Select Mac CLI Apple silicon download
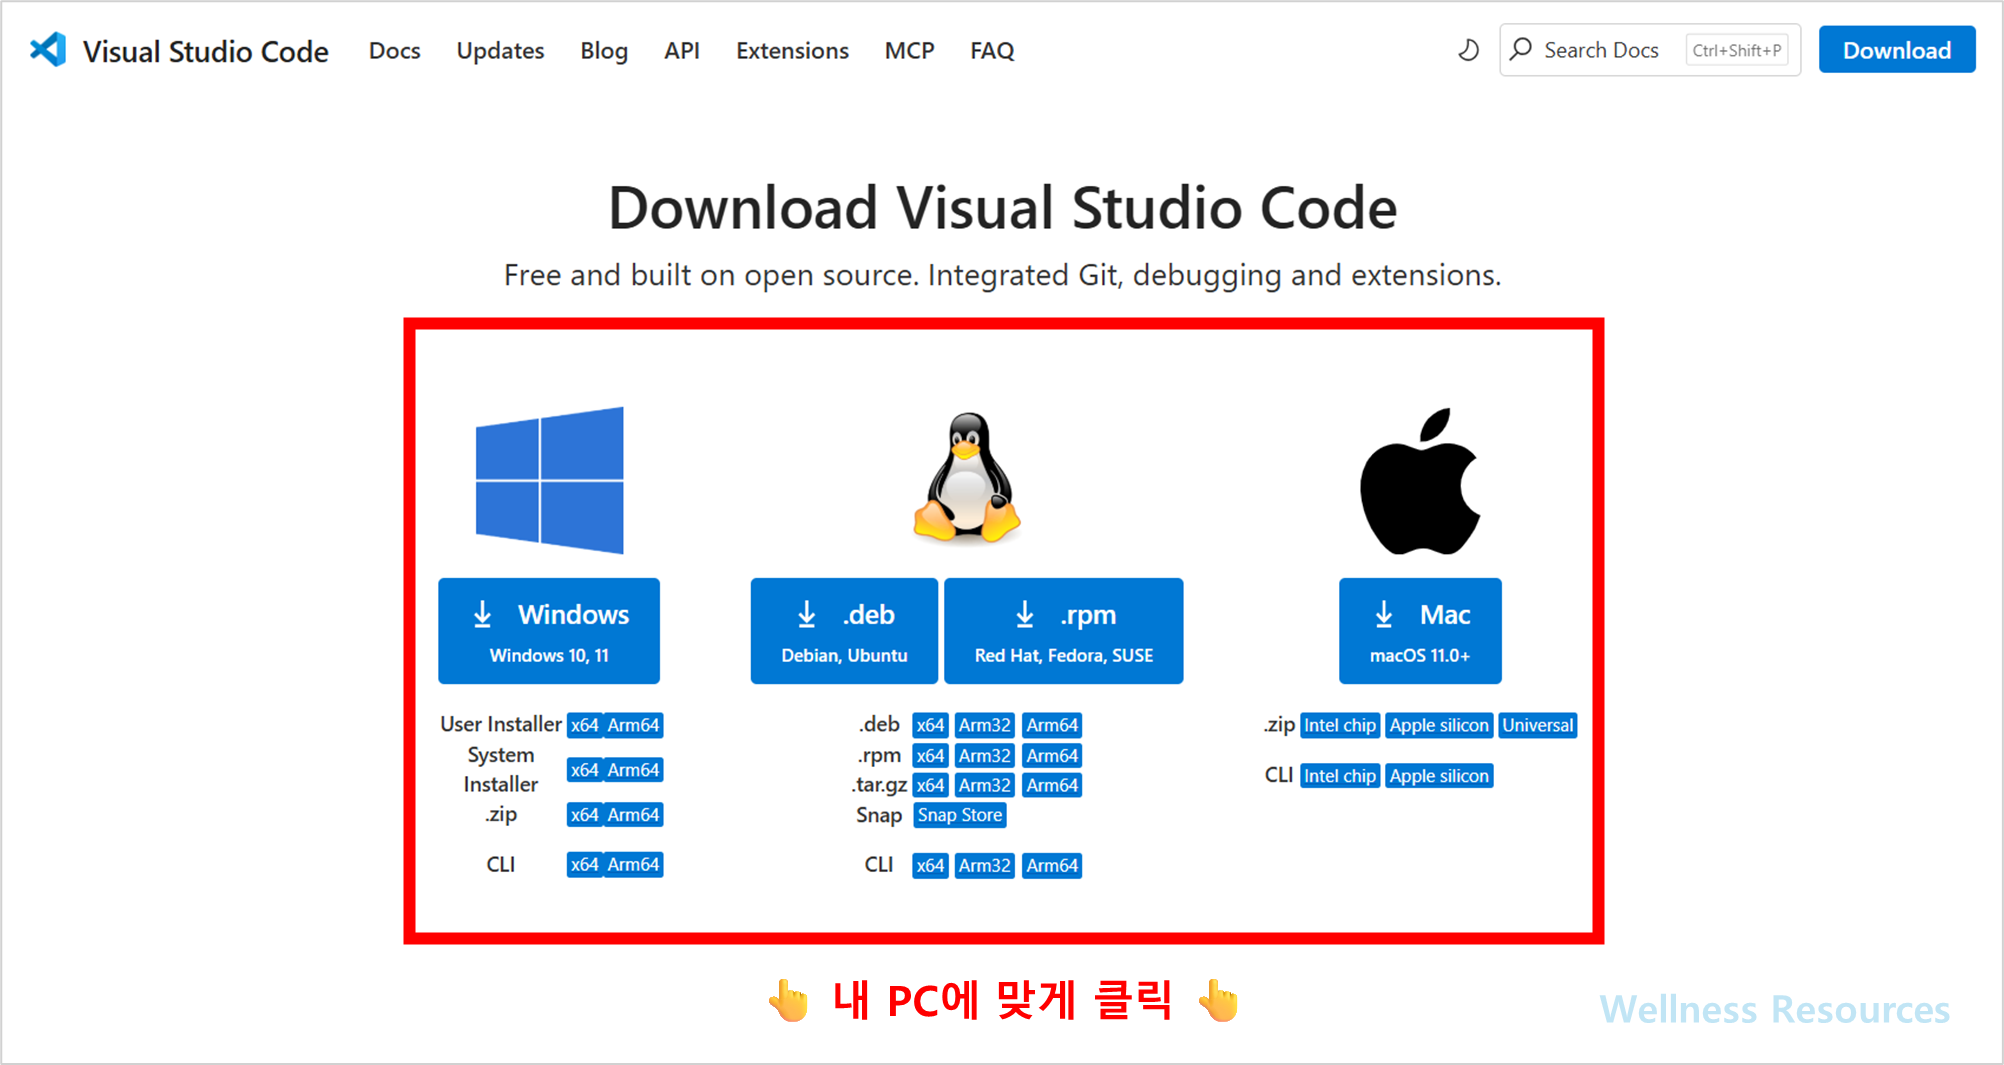The width and height of the screenshot is (2004, 1065). click(1439, 776)
